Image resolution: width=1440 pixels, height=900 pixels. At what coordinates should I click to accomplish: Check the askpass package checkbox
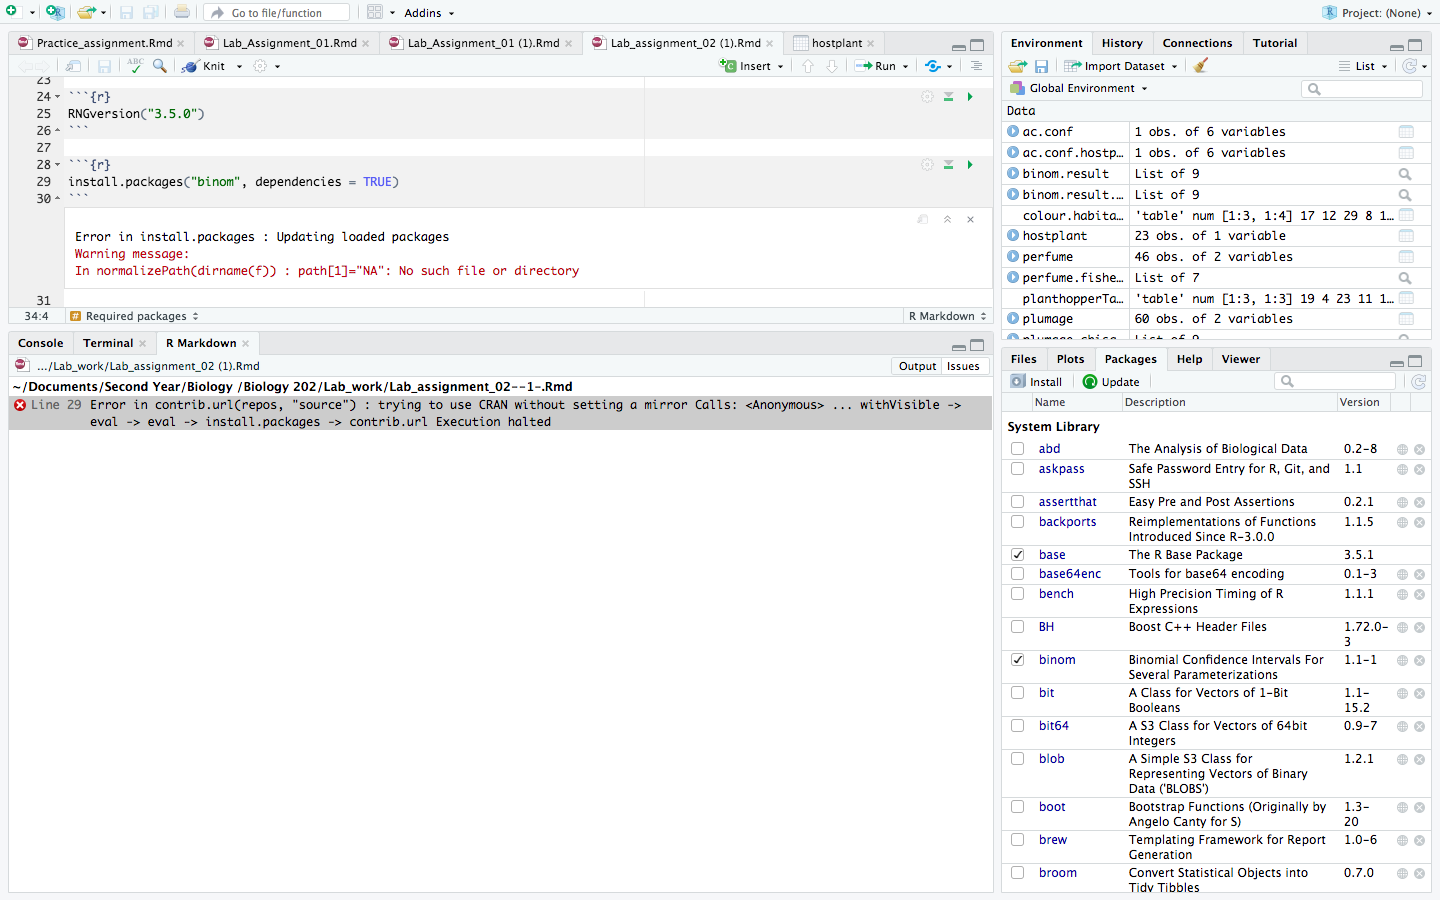coord(1017,469)
